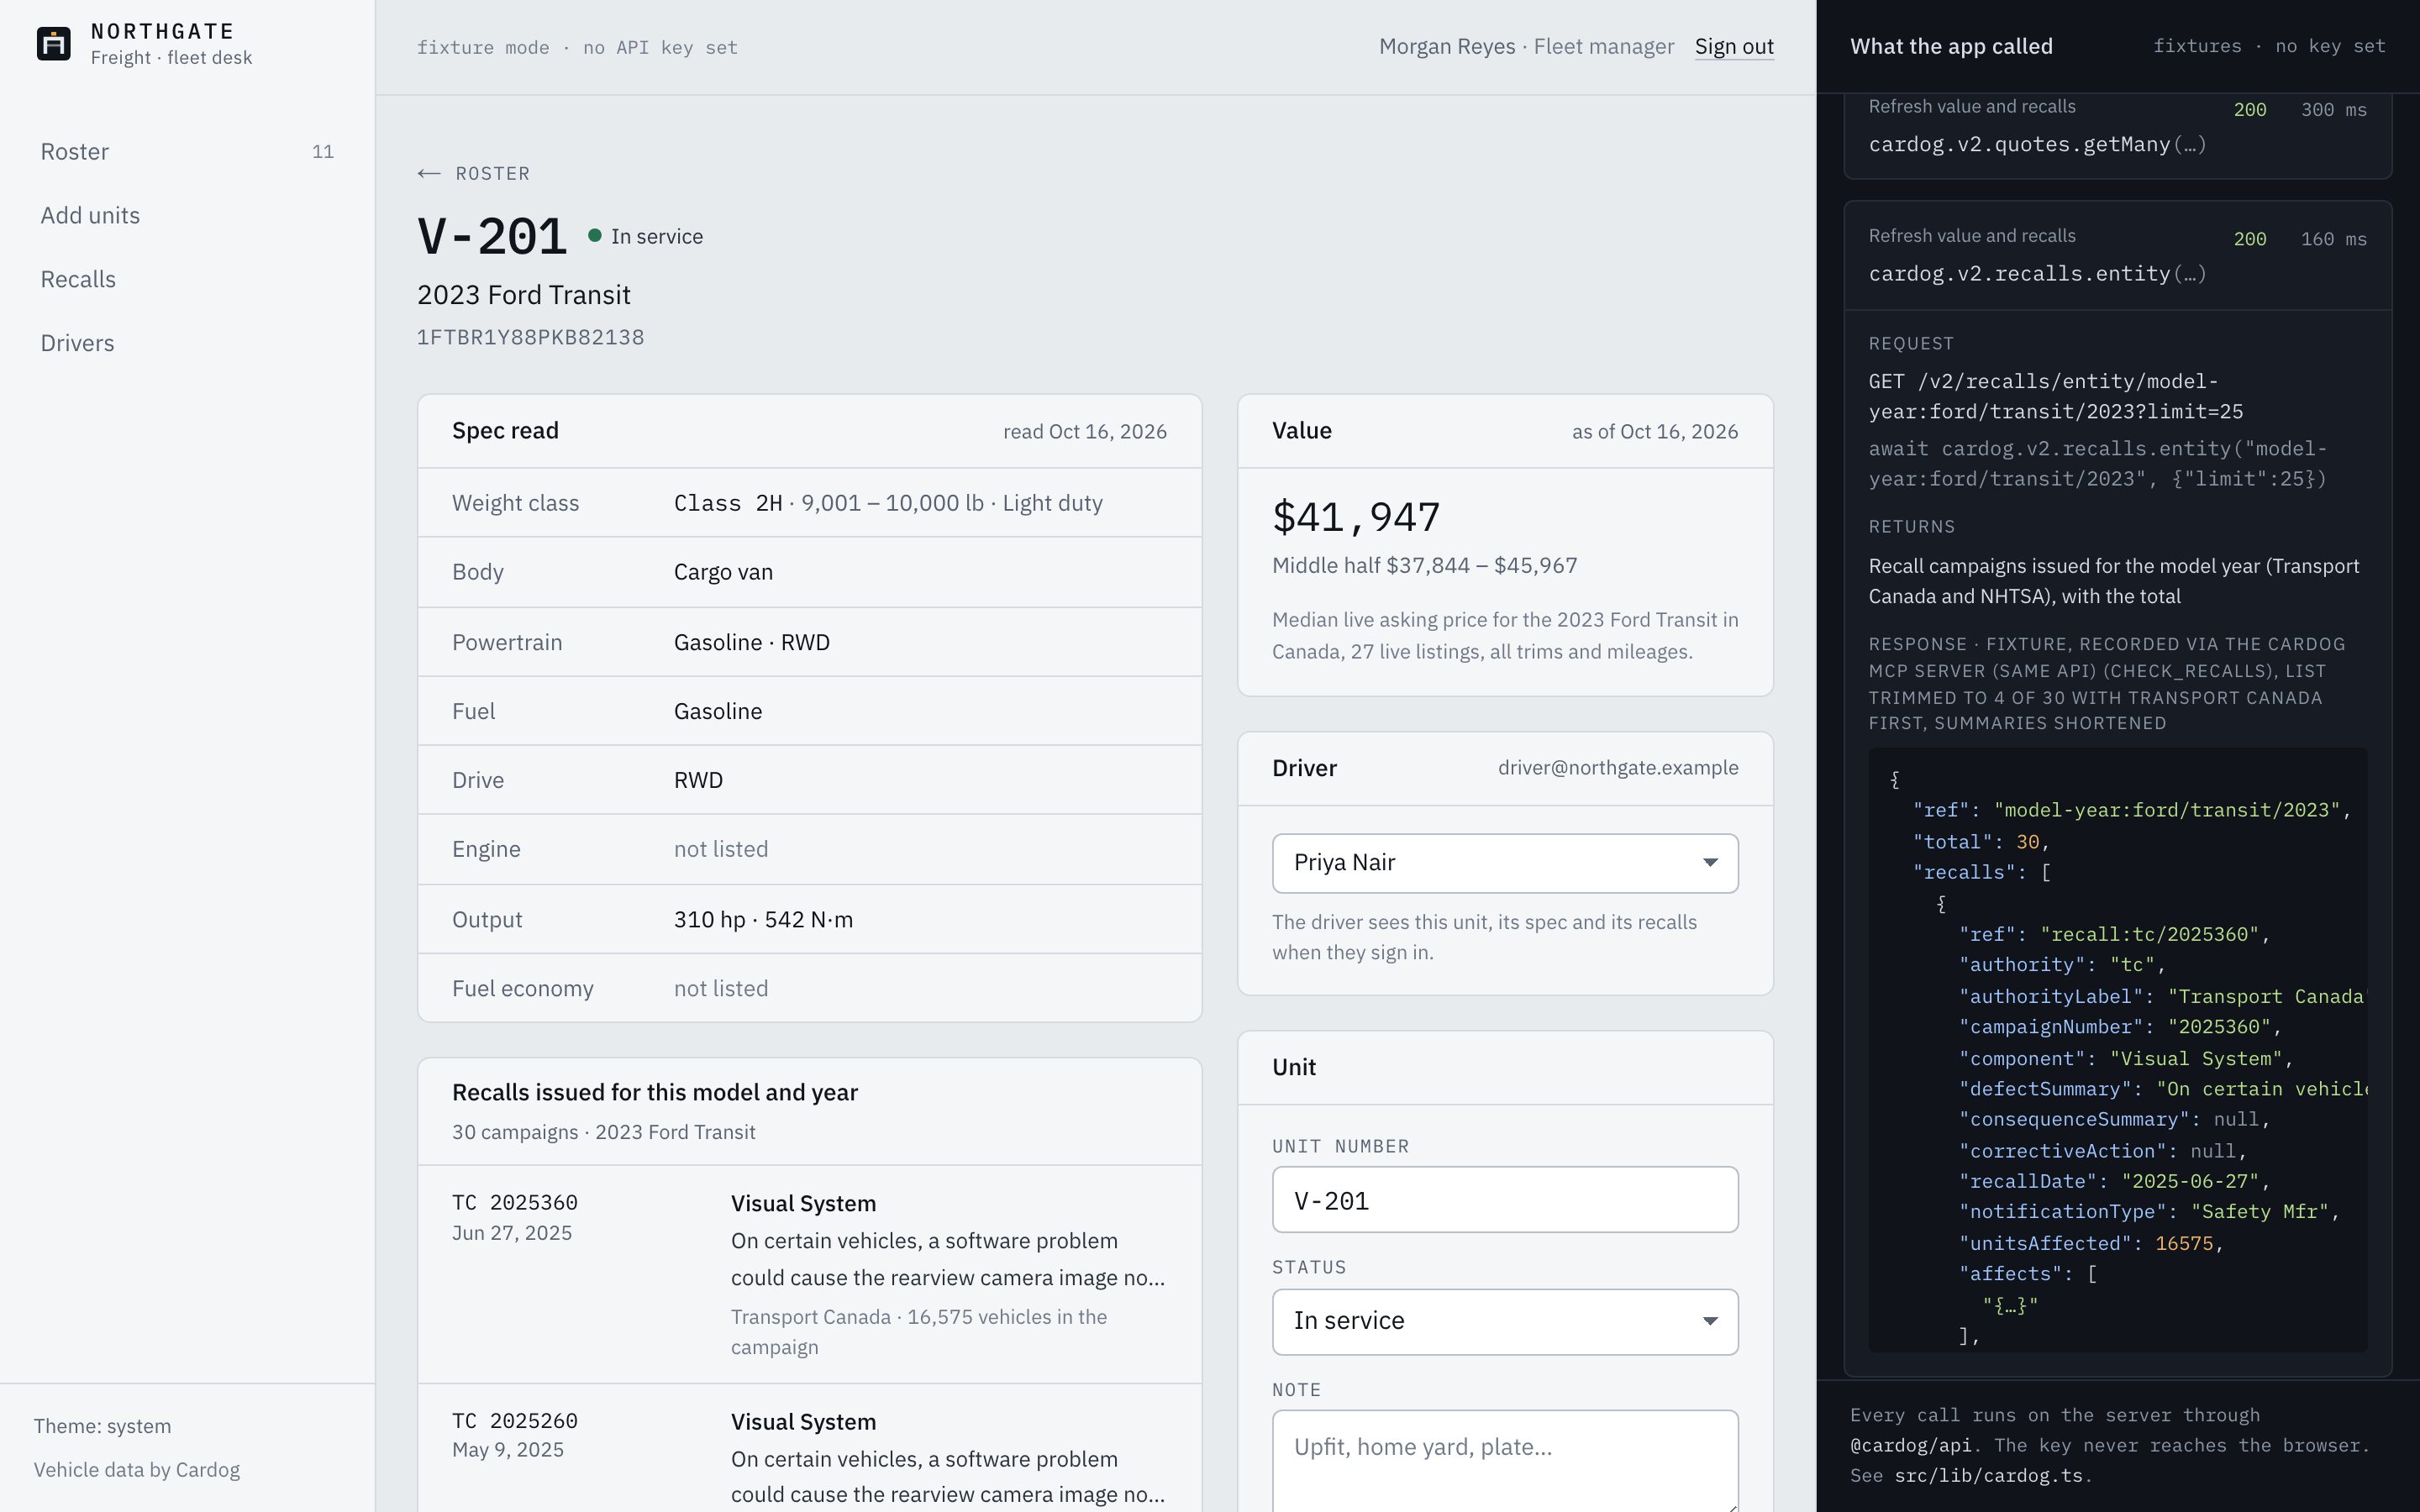
Task: Open the Recalls sidebar item
Action: point(187,280)
